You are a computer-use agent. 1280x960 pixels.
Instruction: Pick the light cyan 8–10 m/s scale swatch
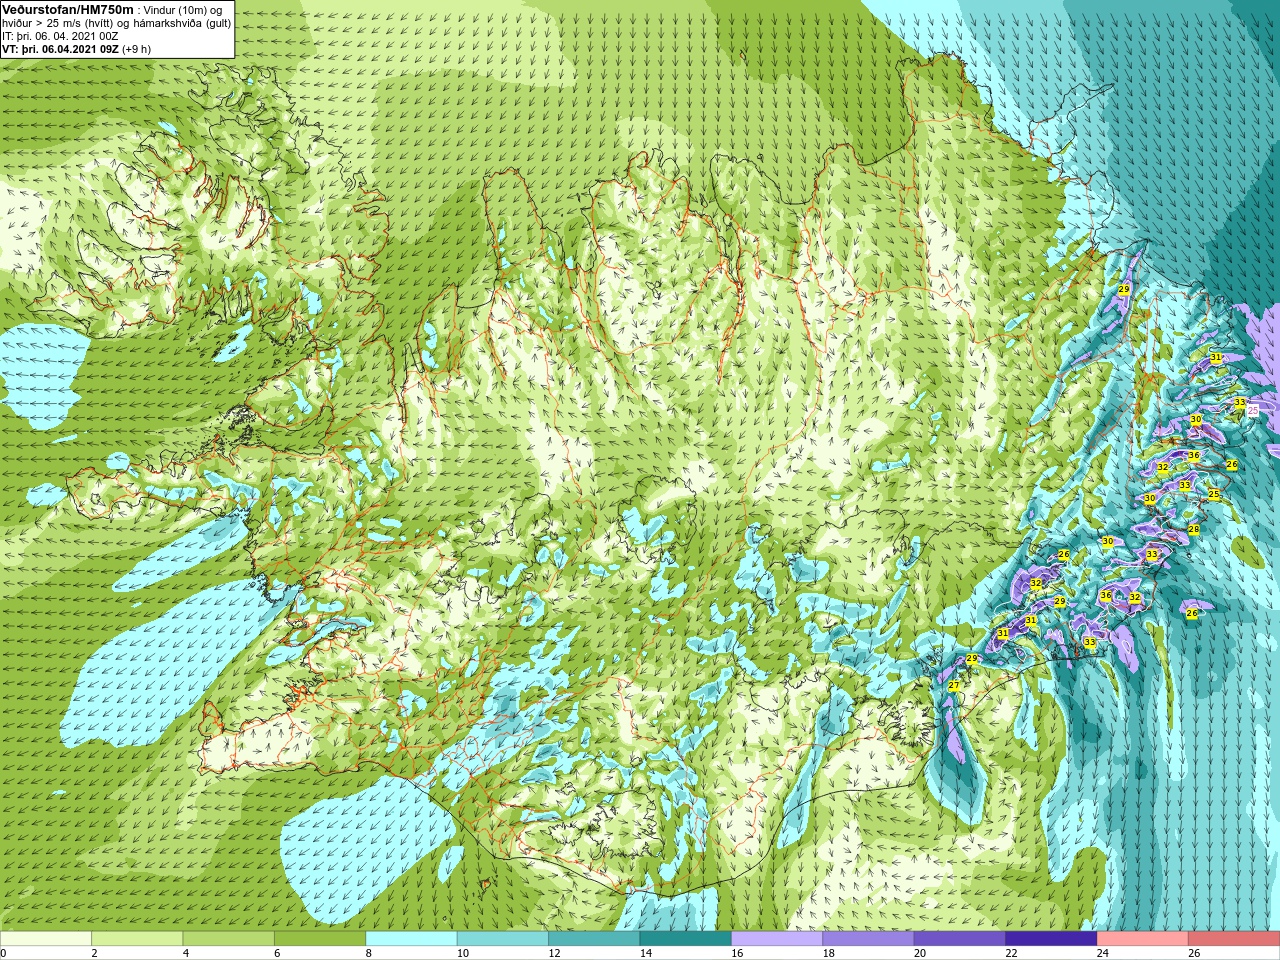click(x=411, y=939)
